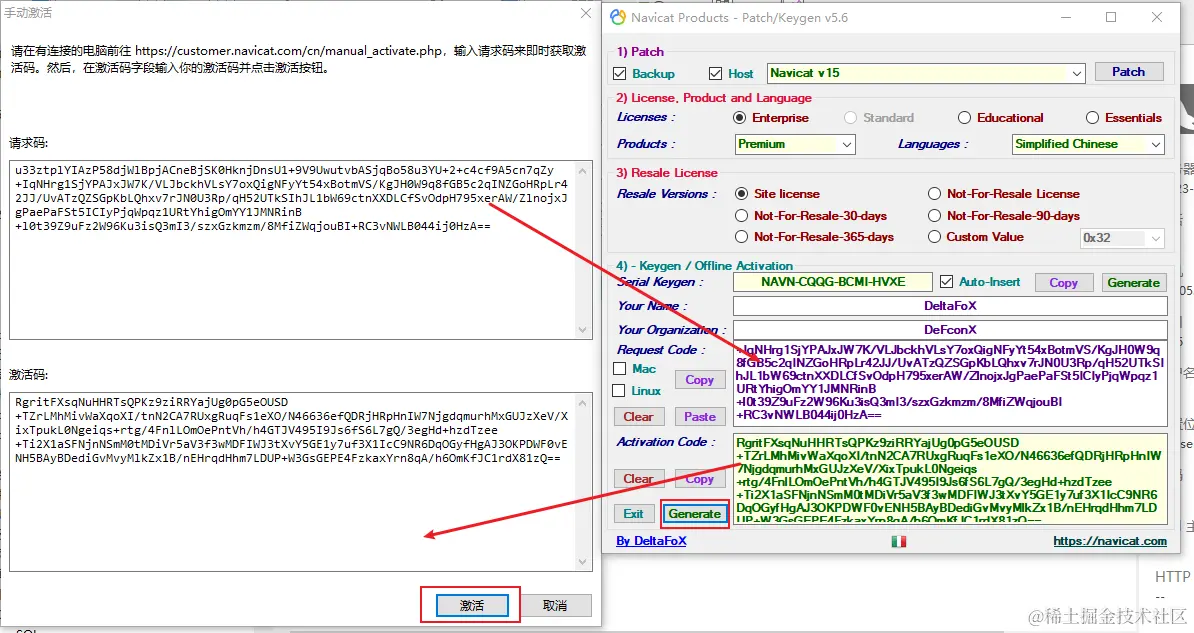Screen dimensions: 1194x633
Task: Click the Exit button
Action: 634,514
